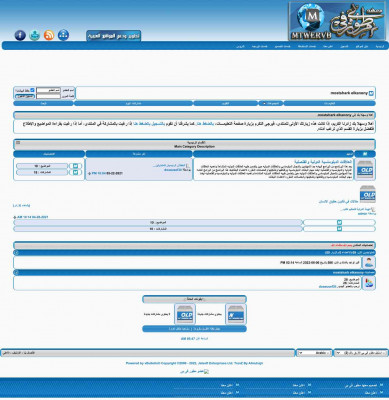Click the password input field

click(48, 96)
